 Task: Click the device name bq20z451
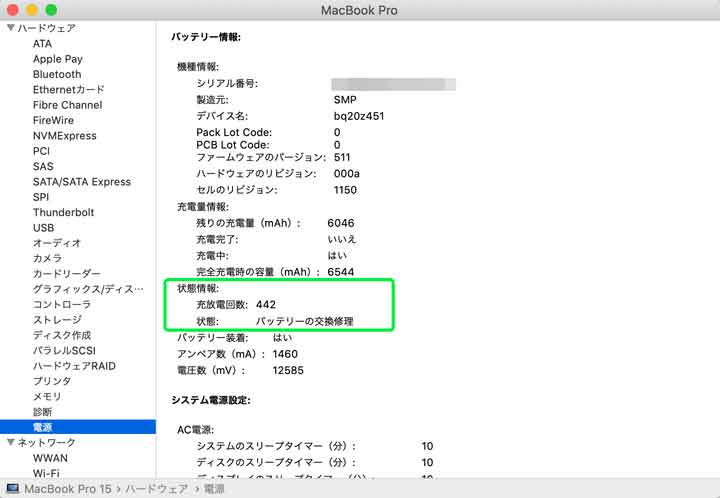pos(359,116)
